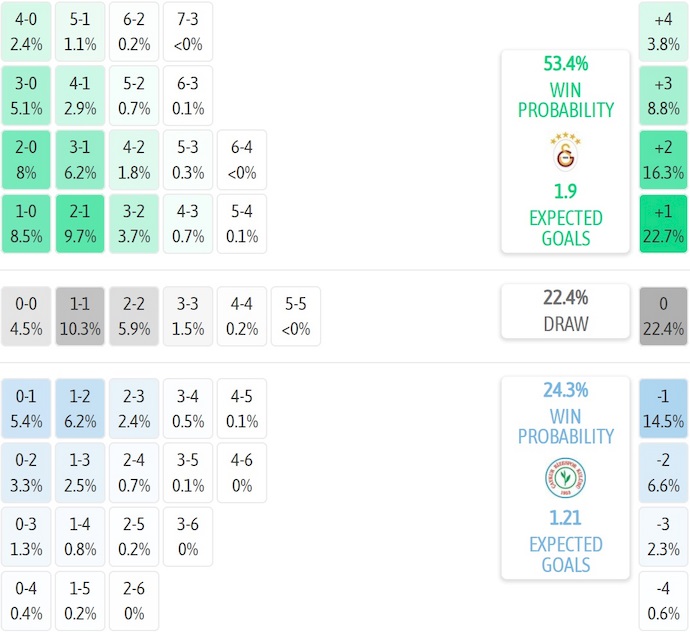Screen dimensions: 690x632
Task: Select the 1-1 draw scoreline cell
Action: pos(80,316)
